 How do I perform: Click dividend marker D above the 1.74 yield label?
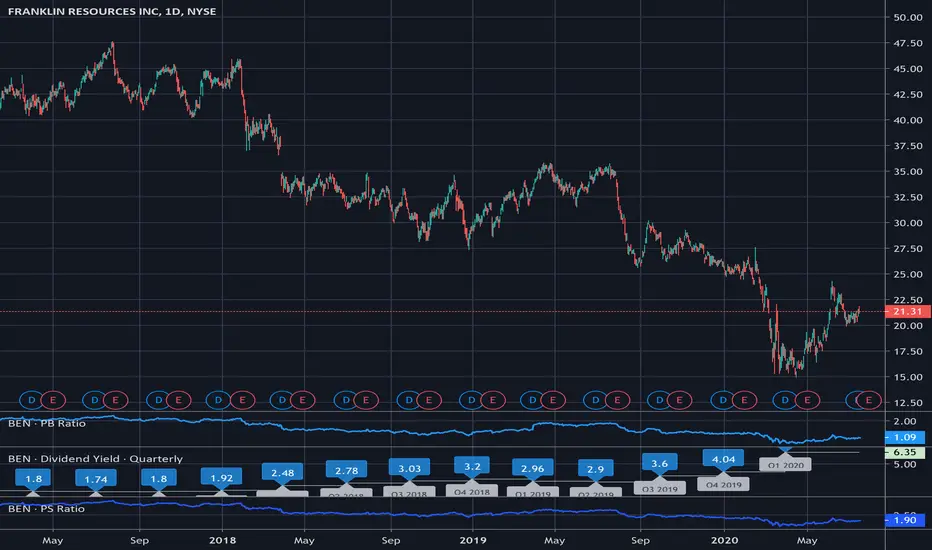95,400
